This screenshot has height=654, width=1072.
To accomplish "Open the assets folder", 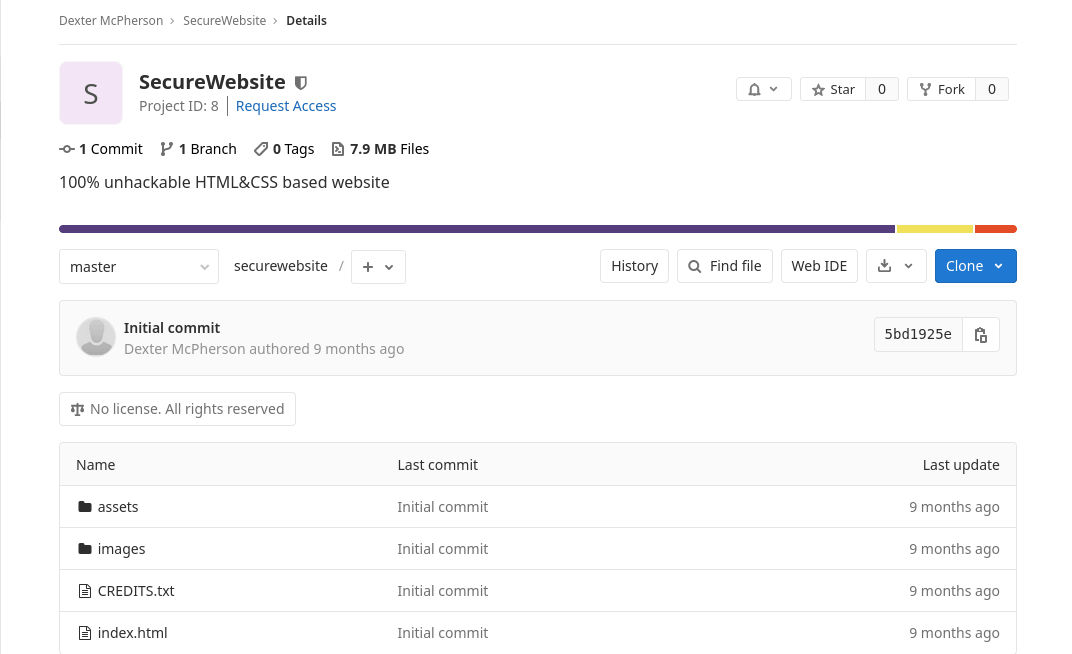I will (x=118, y=507).
